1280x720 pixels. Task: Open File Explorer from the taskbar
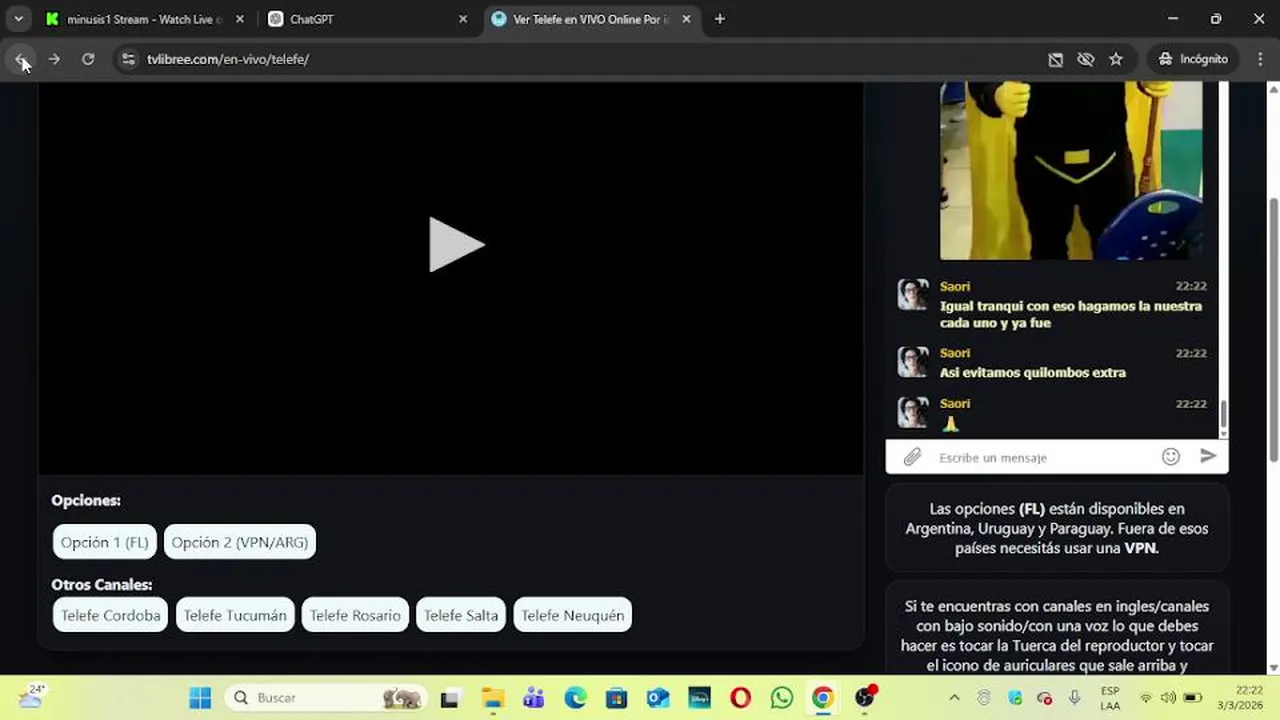pyautogui.click(x=492, y=698)
